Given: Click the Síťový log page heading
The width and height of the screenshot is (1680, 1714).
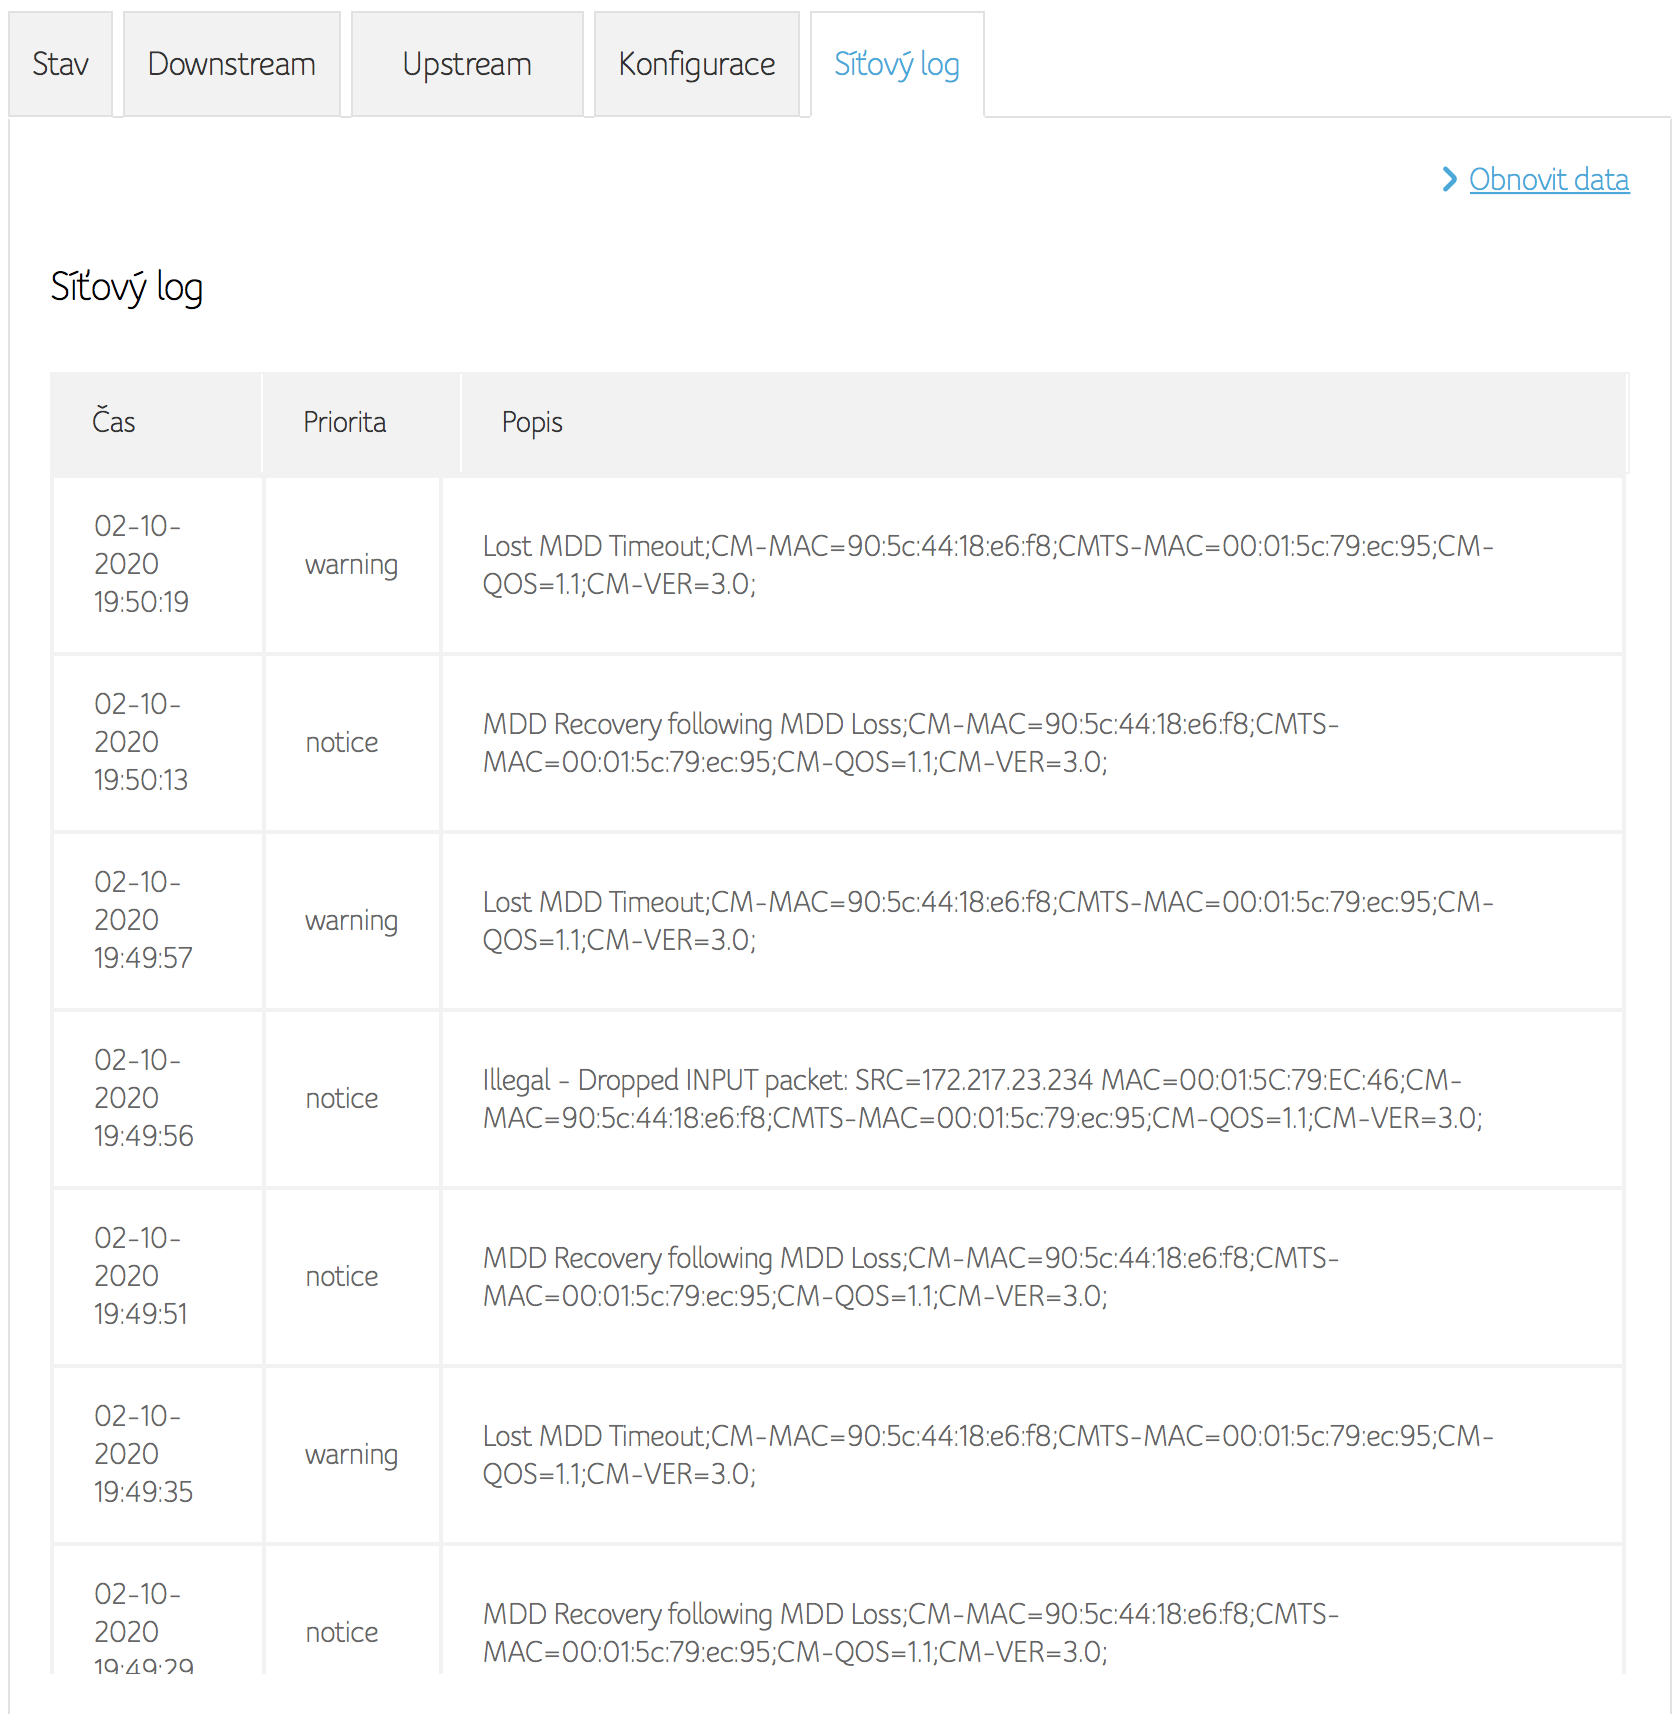Looking at the screenshot, I should pos(127,287).
